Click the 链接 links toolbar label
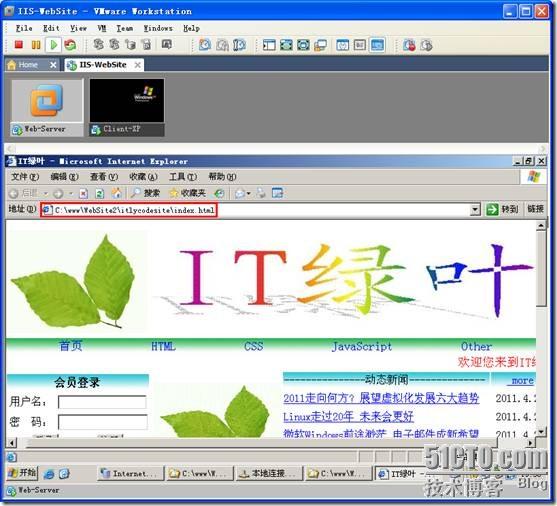The width and height of the screenshot is (557, 506). tap(535, 209)
